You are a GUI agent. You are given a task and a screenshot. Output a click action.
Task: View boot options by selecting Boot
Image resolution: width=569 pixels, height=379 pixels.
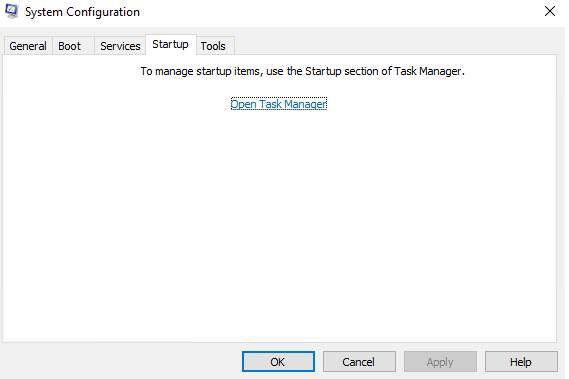coord(70,46)
